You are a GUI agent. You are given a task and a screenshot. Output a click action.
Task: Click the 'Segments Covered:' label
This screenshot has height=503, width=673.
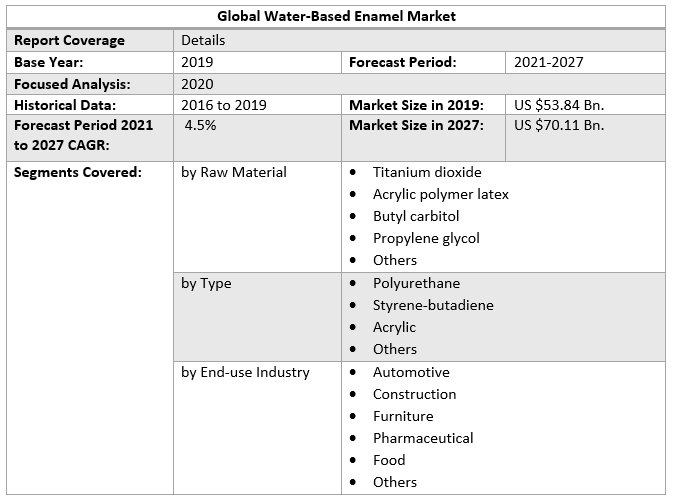(x=78, y=172)
